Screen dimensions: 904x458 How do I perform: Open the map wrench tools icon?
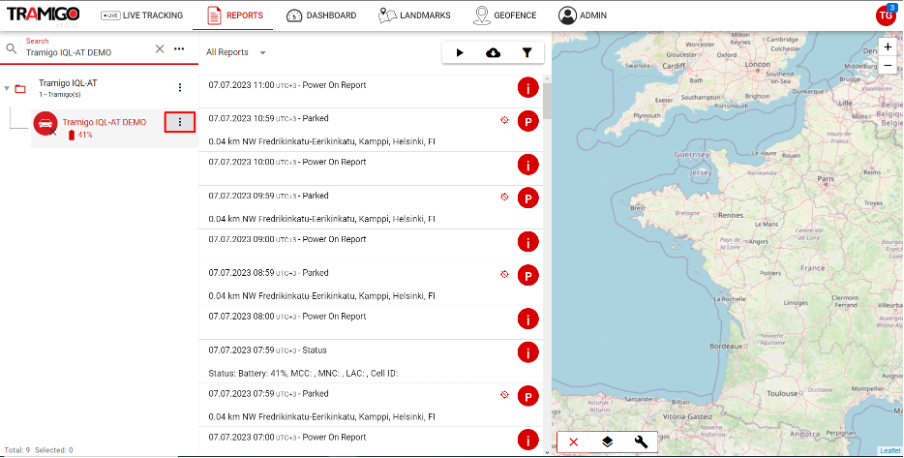[641, 441]
